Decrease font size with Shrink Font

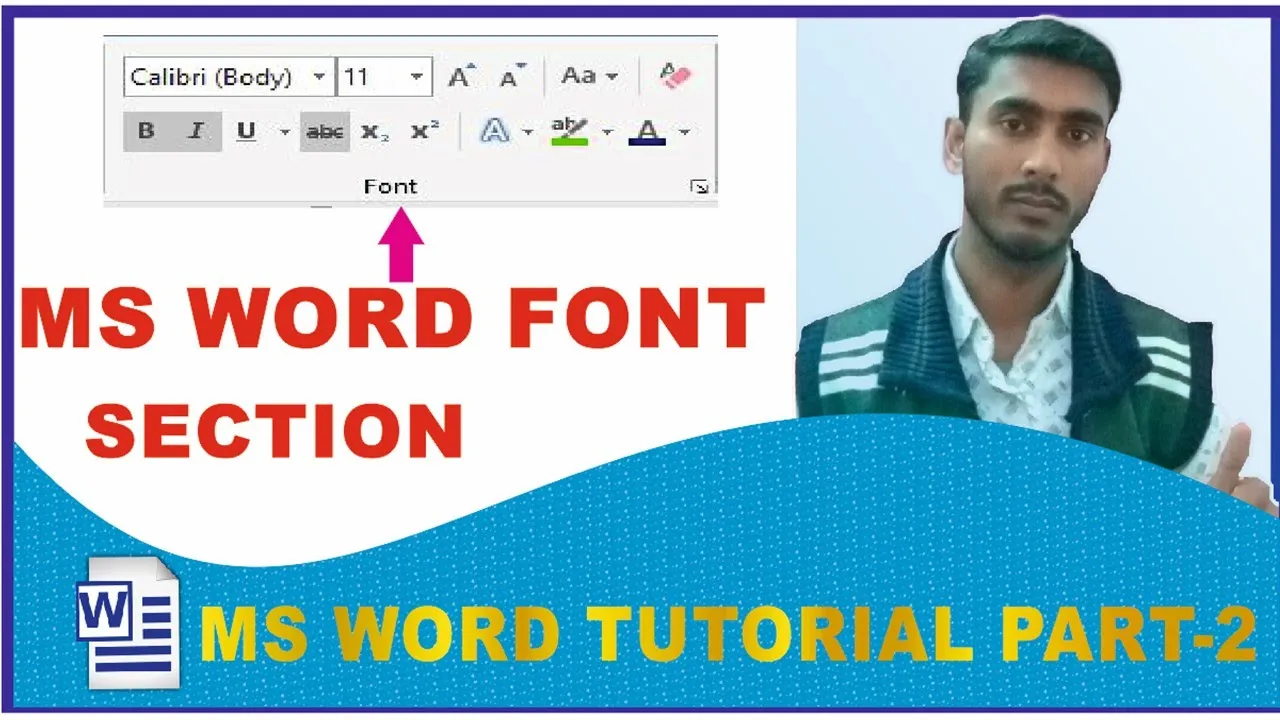point(512,77)
